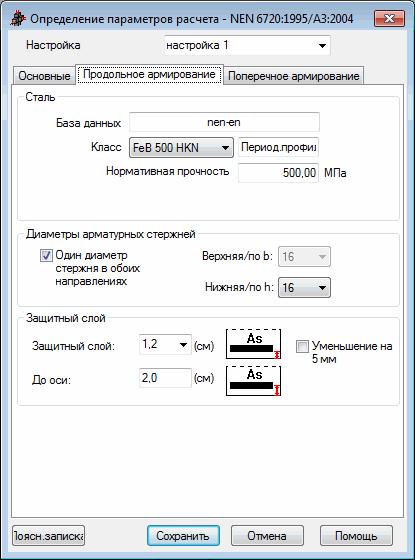Close the dialog with the red X button
The width and height of the screenshot is (415, 560).
(389, 18)
